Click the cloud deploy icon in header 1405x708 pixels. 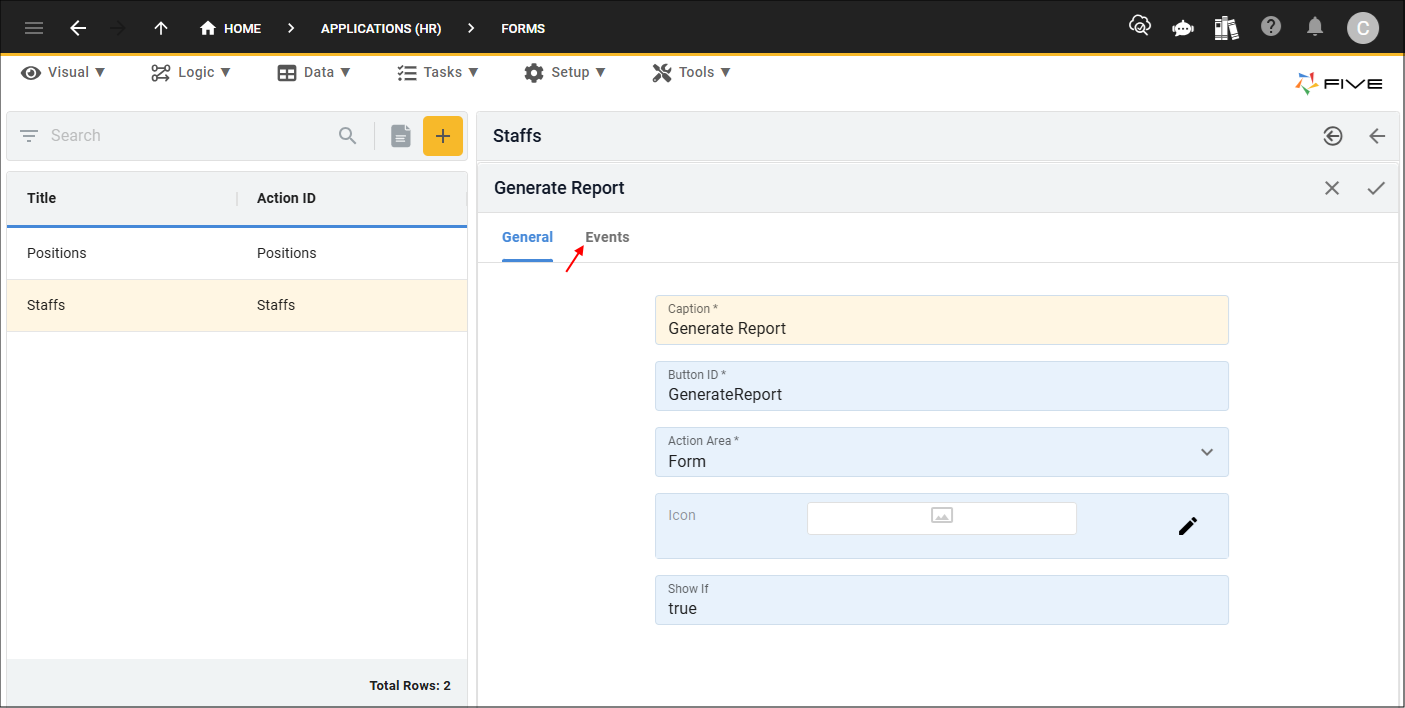(1139, 27)
